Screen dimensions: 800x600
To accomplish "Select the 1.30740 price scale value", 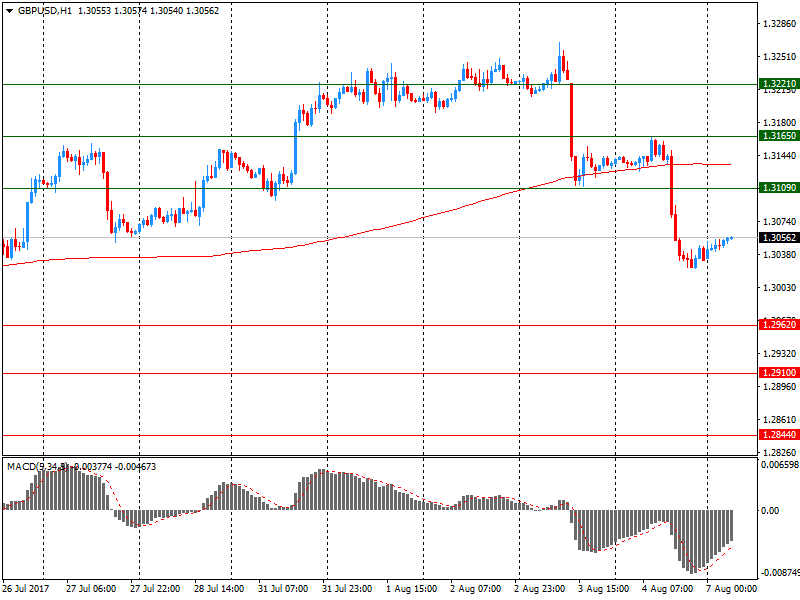I will click(x=780, y=221).
